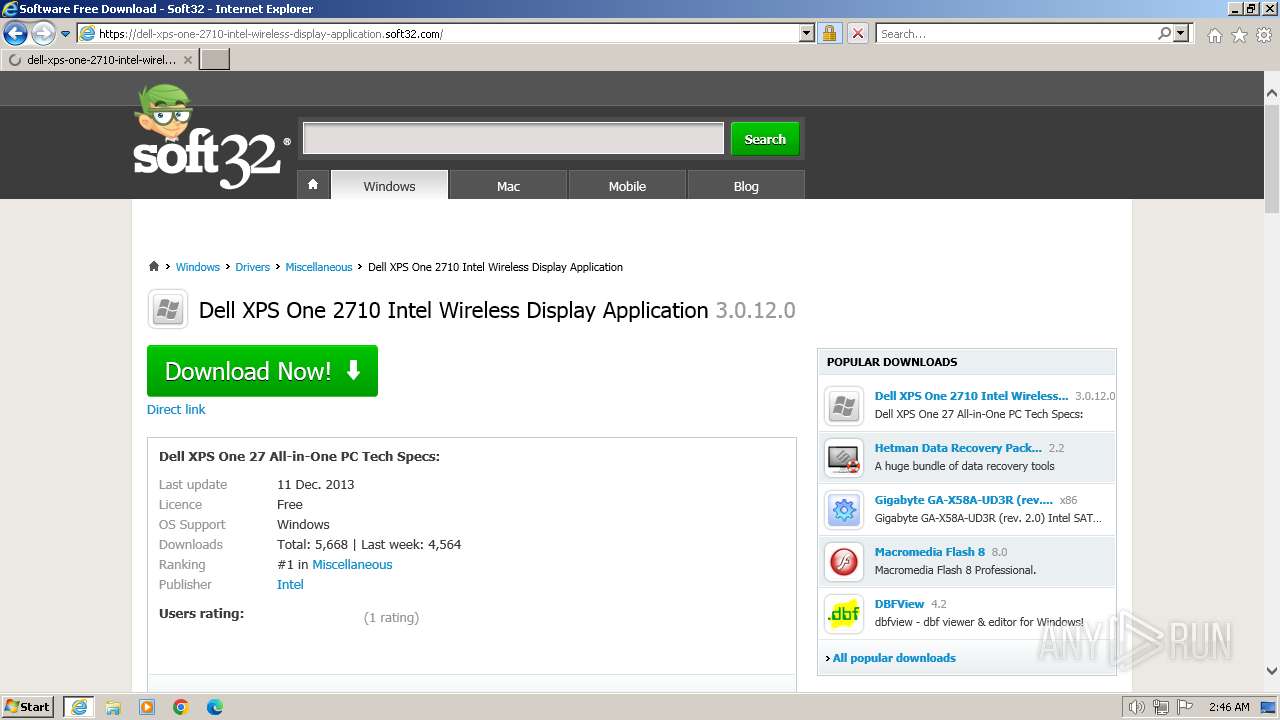Click Internet Explorer taskbar icon
Image resolution: width=1280 pixels, height=720 pixels.
point(78,707)
